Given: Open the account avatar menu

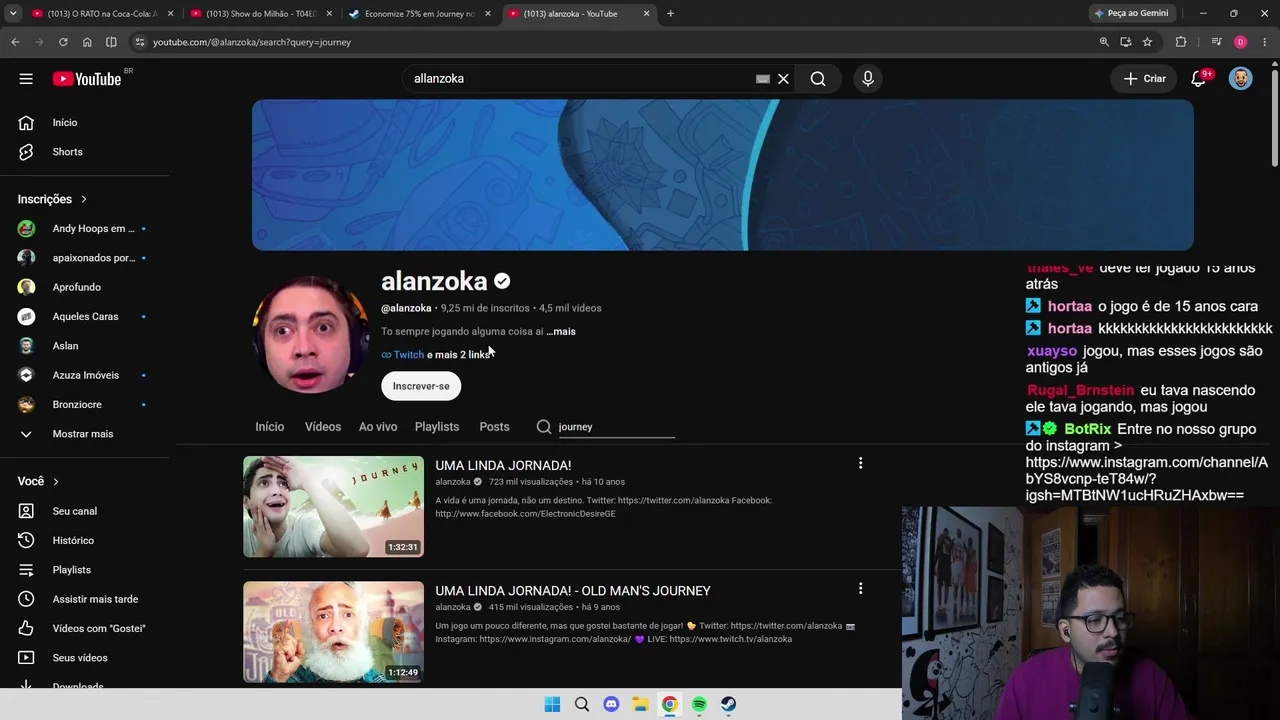Looking at the screenshot, I should 1241,79.
